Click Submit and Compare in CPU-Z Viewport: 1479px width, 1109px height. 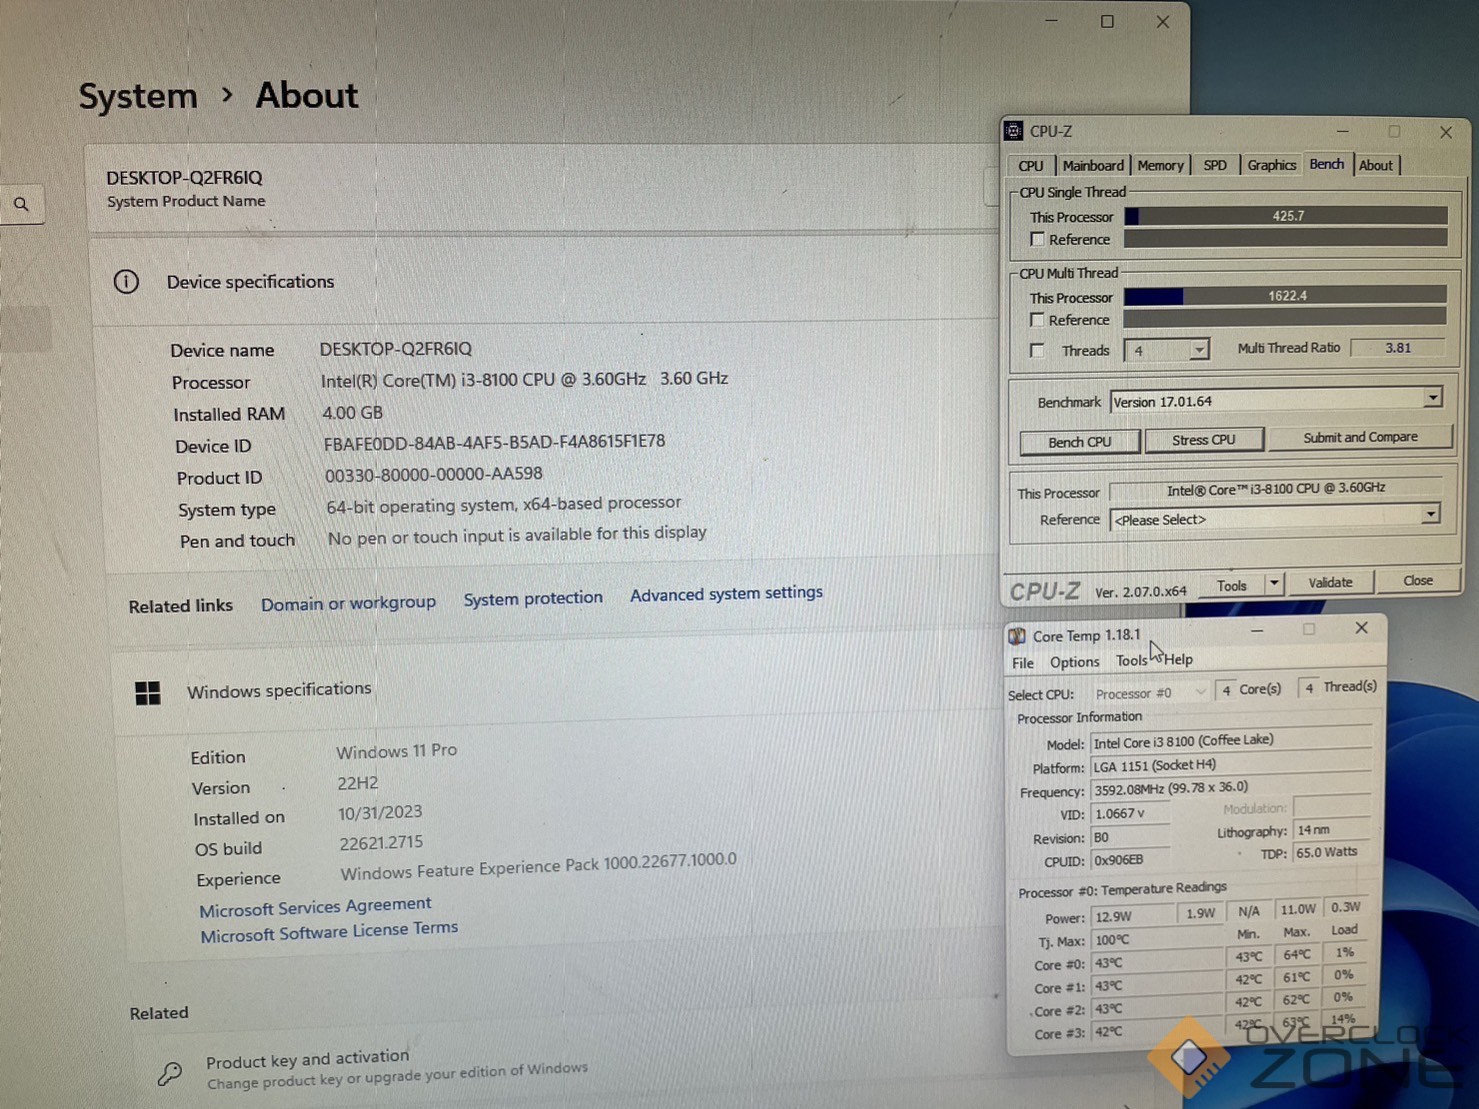pyautogui.click(x=1360, y=437)
